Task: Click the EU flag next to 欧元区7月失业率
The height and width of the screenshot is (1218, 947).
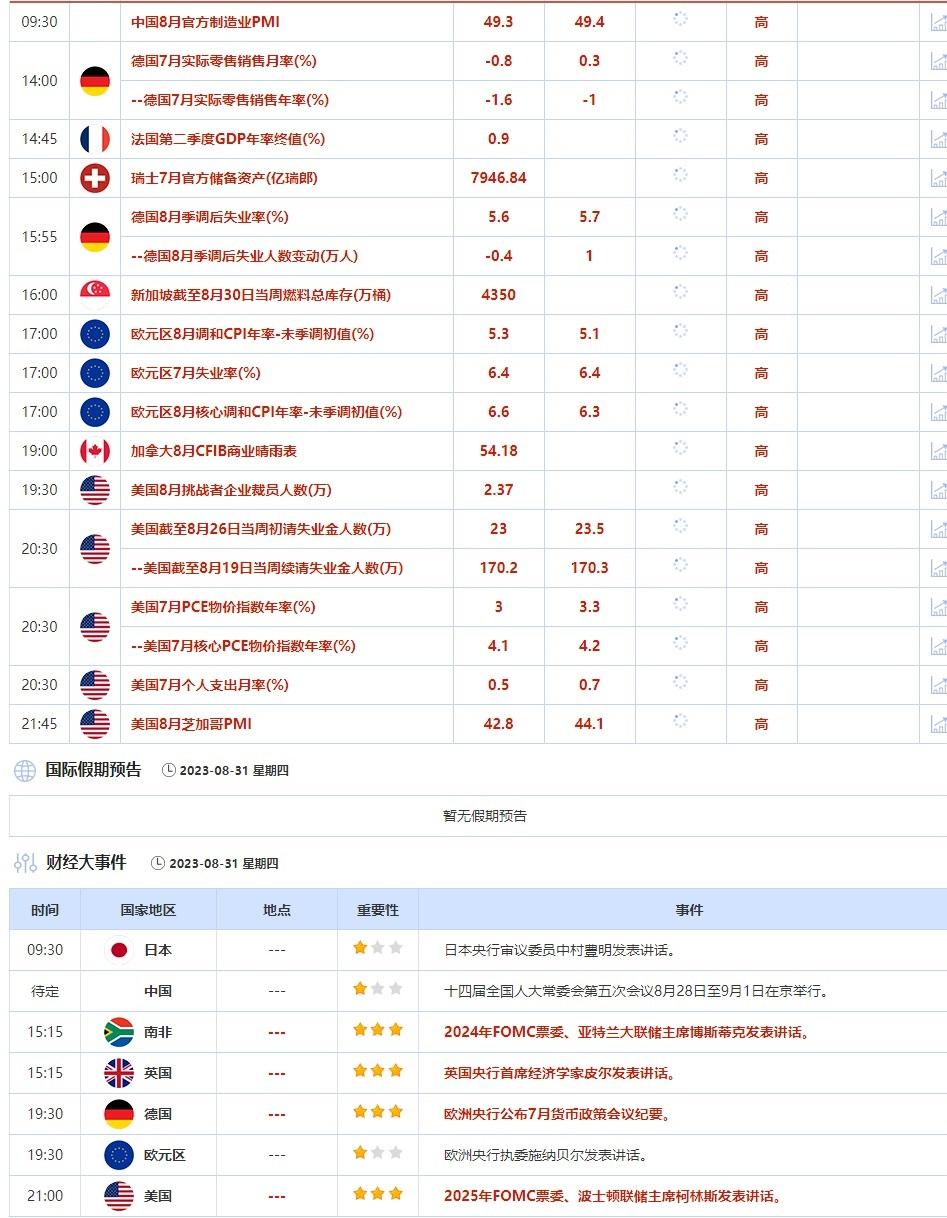Action: pos(94,372)
